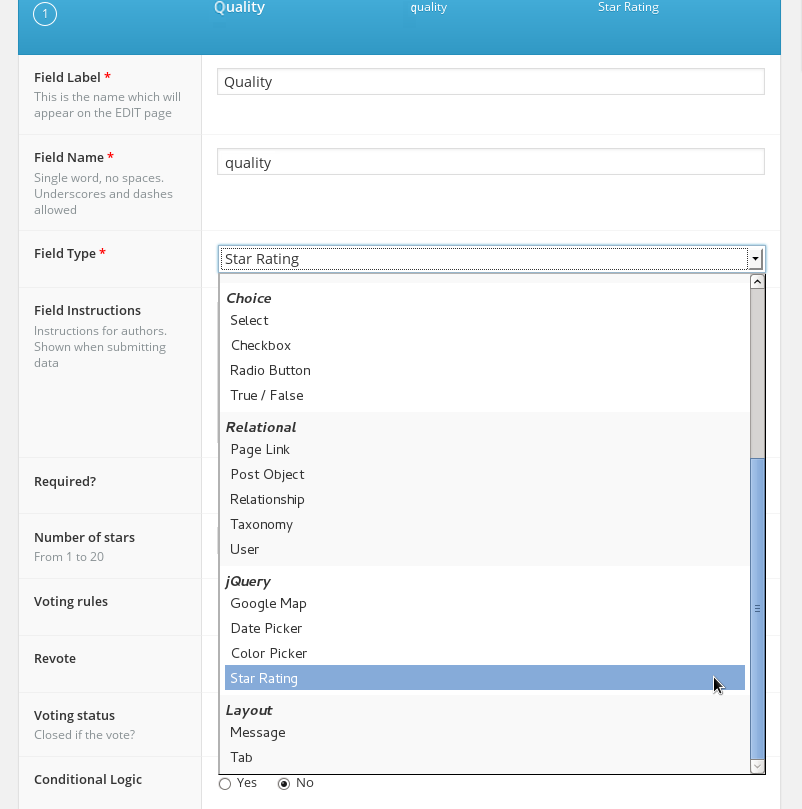802x809 pixels.
Task: Click the dropdown list scrollbar thumb
Action: point(757,607)
